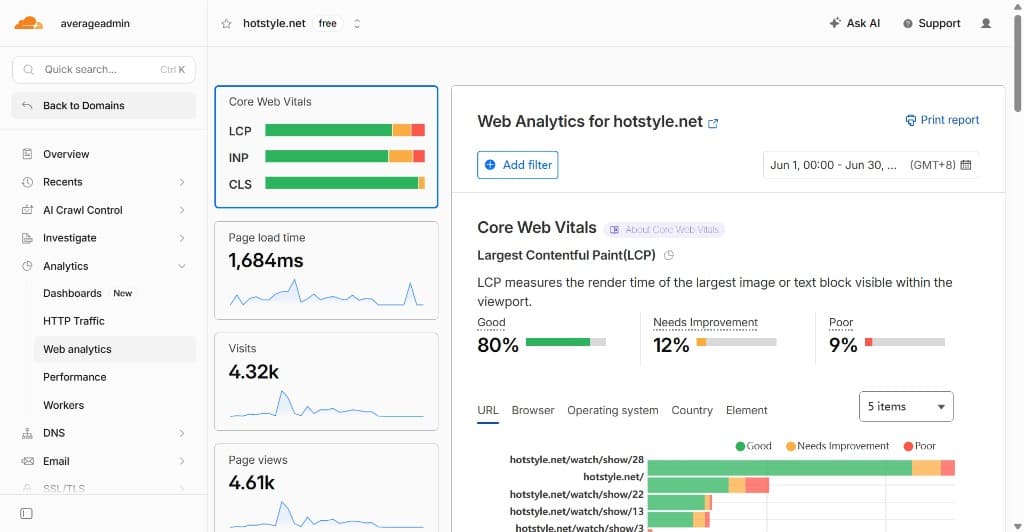The width and height of the screenshot is (1024, 532).
Task: Toggle the Poor legend swatch
Action: [908, 446]
